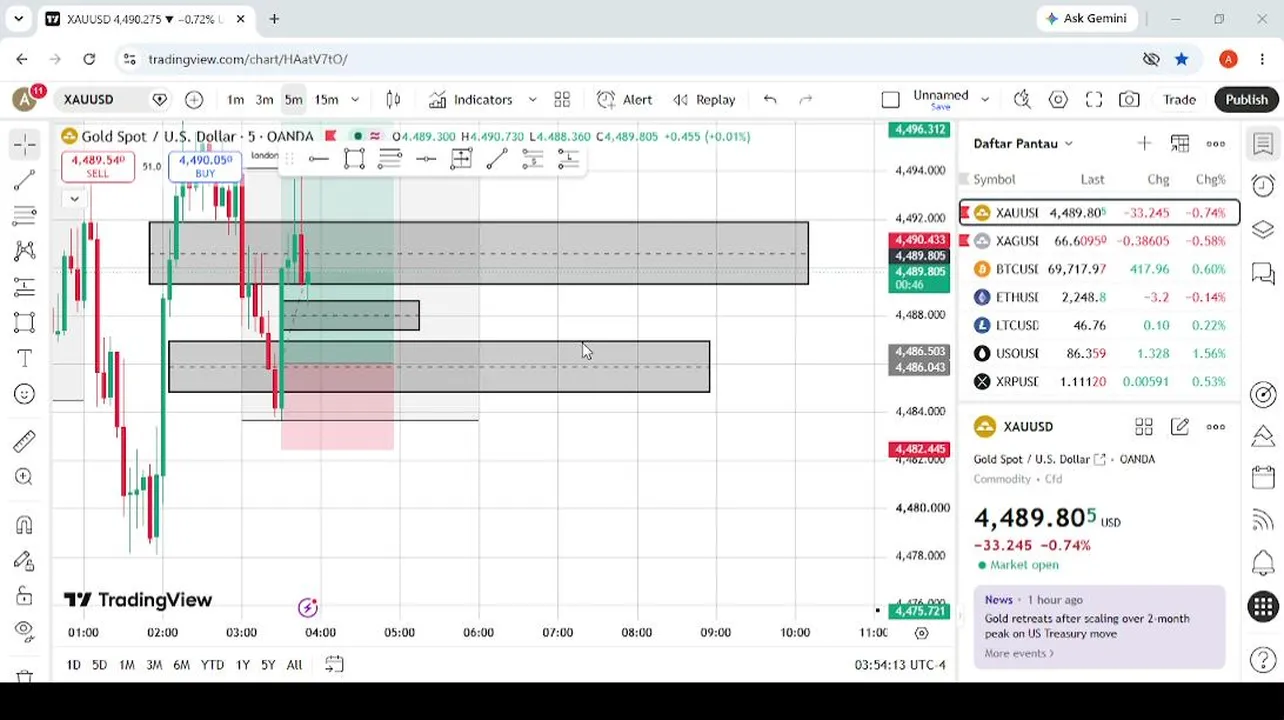This screenshot has height=720, width=1284.
Task: Select the 1D date range
Action: (x=73, y=664)
